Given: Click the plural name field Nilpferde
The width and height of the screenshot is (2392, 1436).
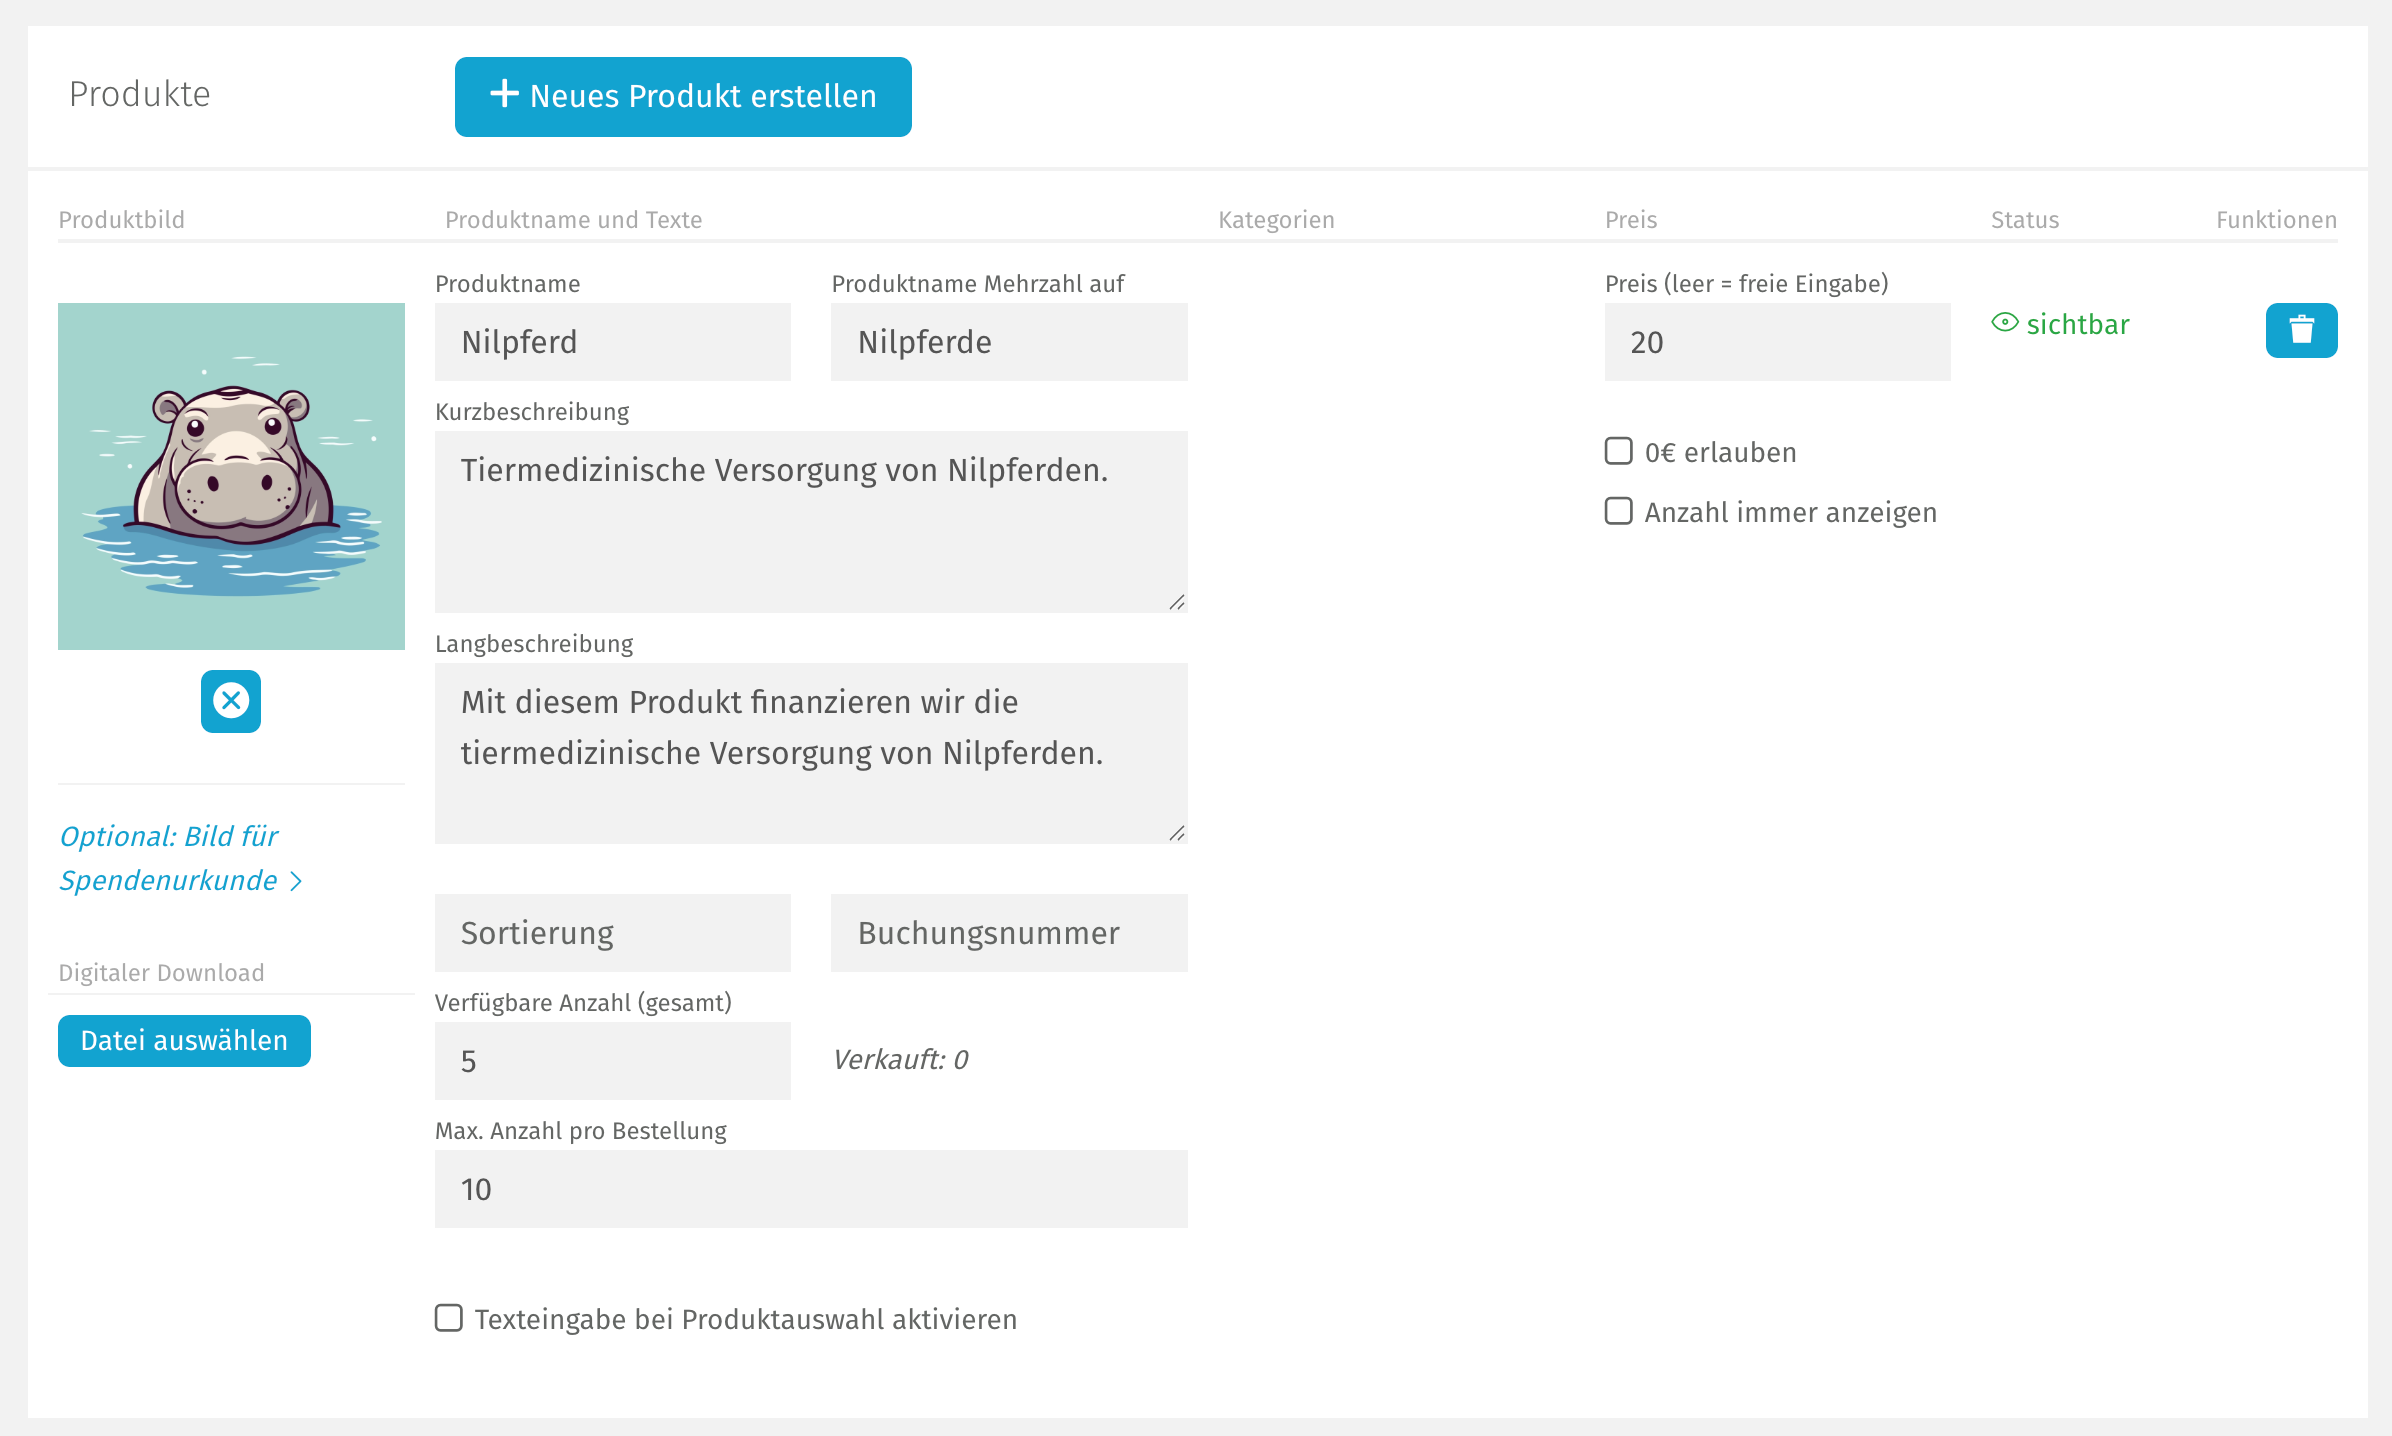Looking at the screenshot, I should [1008, 342].
